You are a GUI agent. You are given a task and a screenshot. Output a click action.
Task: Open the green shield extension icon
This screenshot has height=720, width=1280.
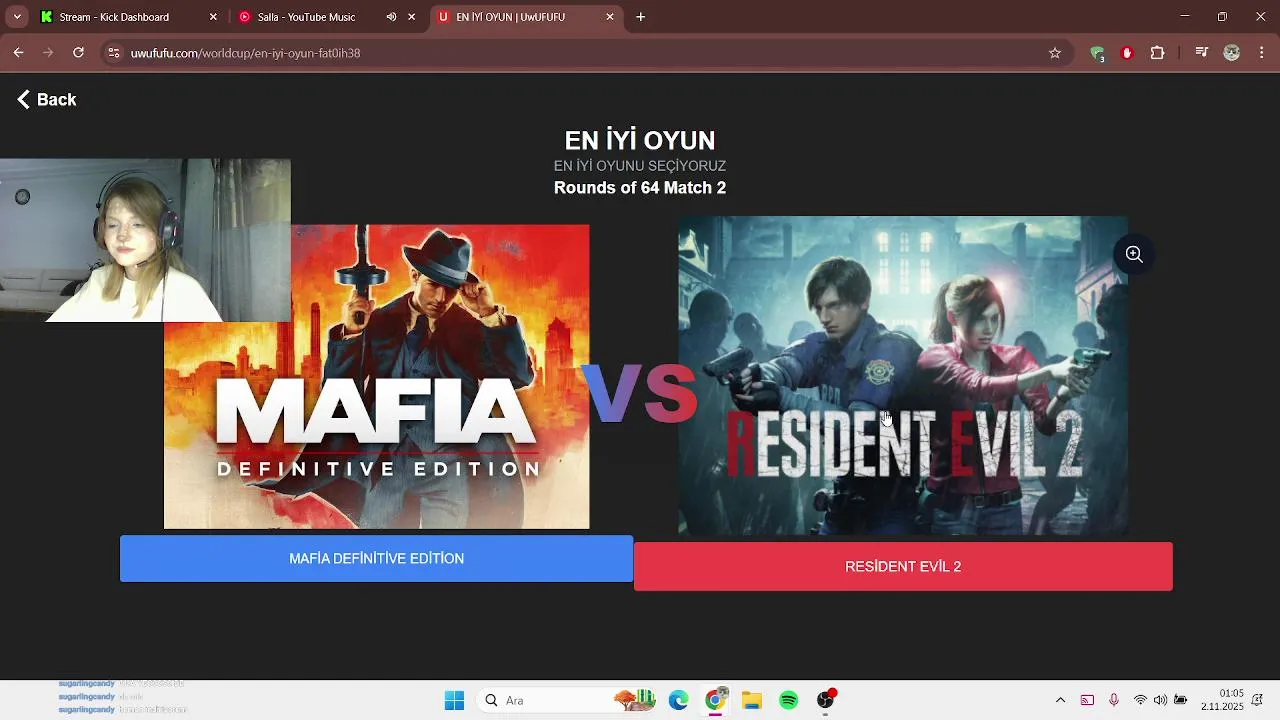point(1098,53)
